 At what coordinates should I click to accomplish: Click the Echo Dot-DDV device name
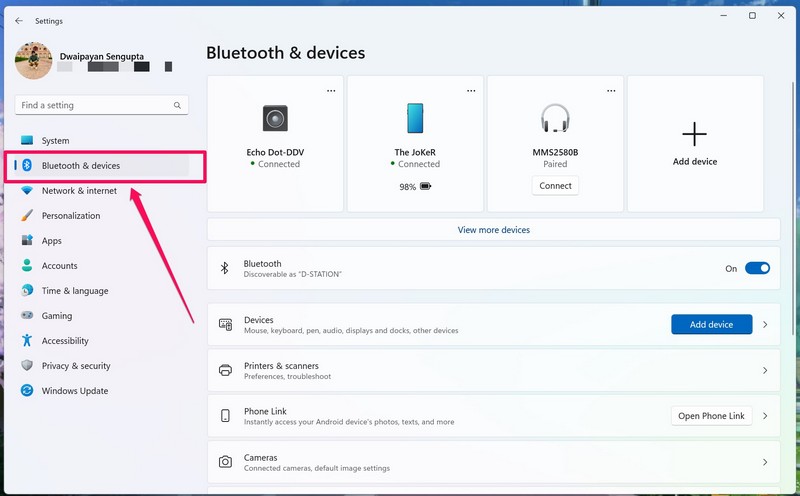click(275, 152)
